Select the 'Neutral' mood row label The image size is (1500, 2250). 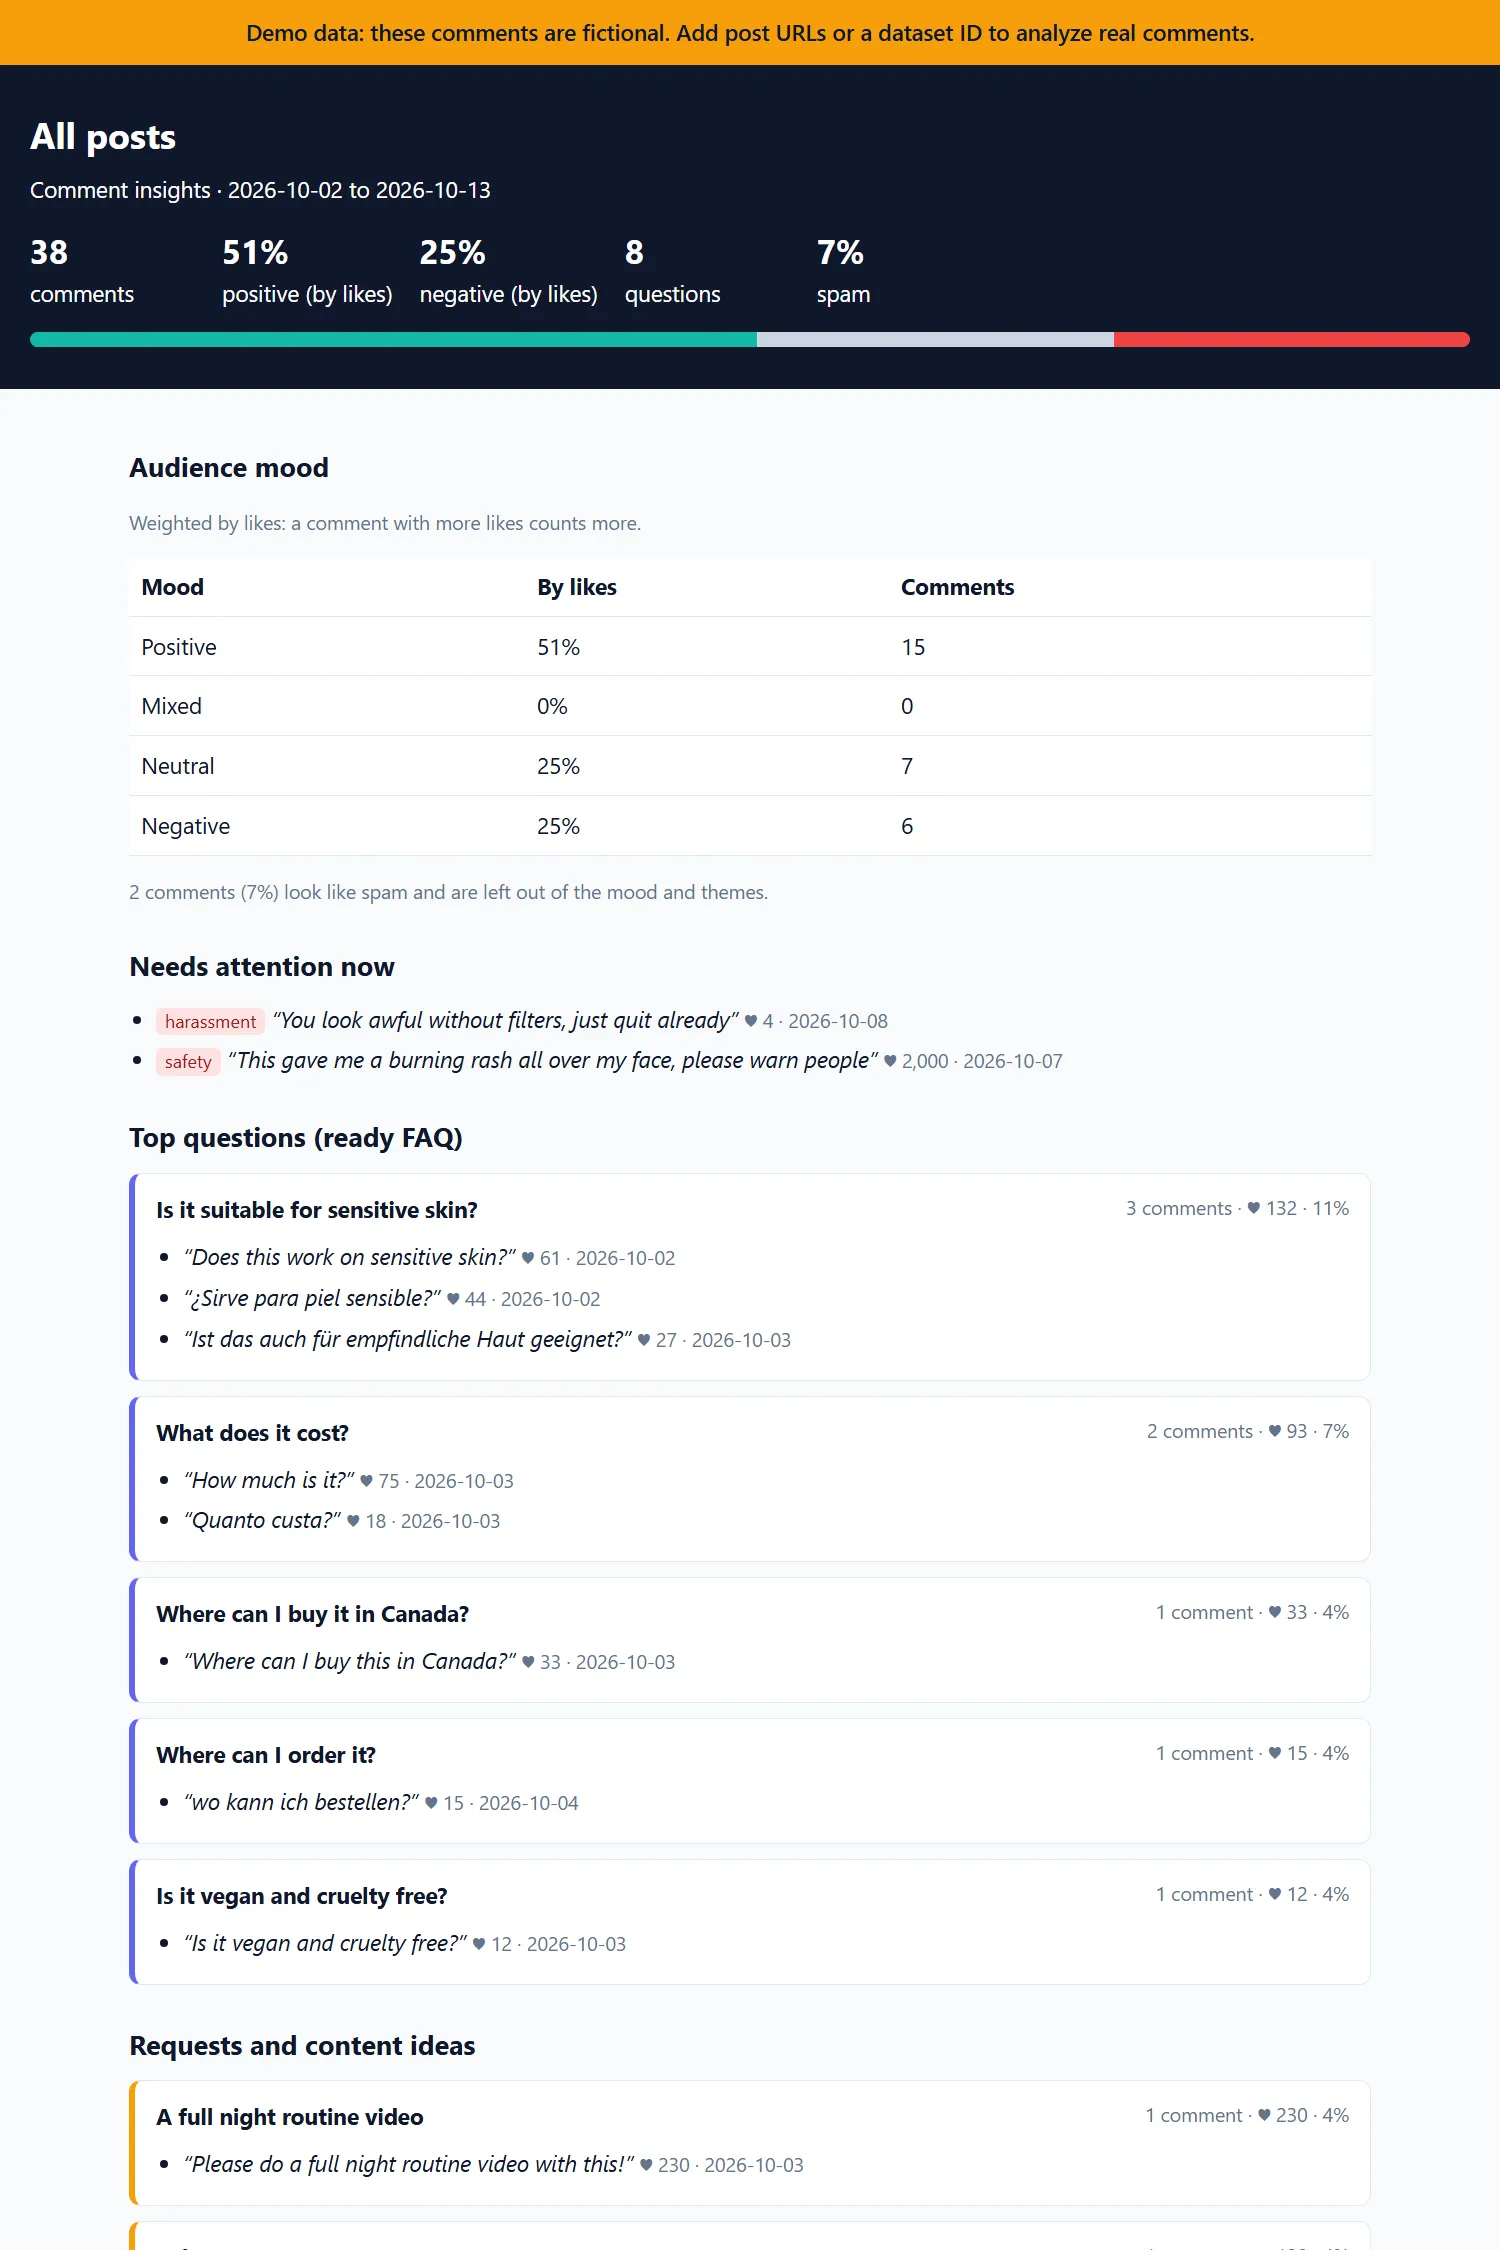[x=178, y=766]
